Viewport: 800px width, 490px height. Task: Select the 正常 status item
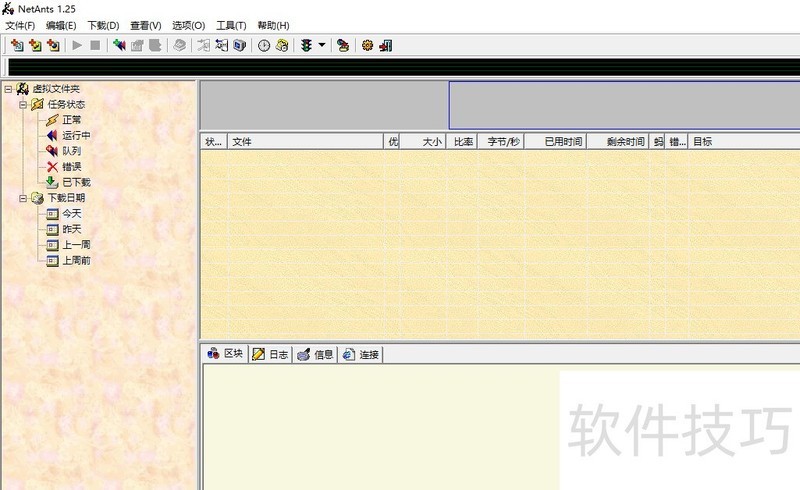[x=72, y=120]
